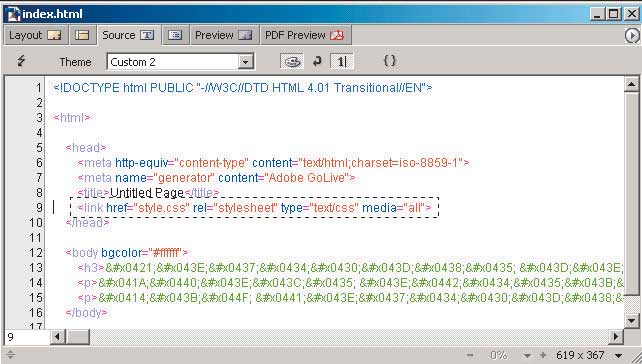Click the index.html document title icon
The image size is (642, 364).
(14, 14)
